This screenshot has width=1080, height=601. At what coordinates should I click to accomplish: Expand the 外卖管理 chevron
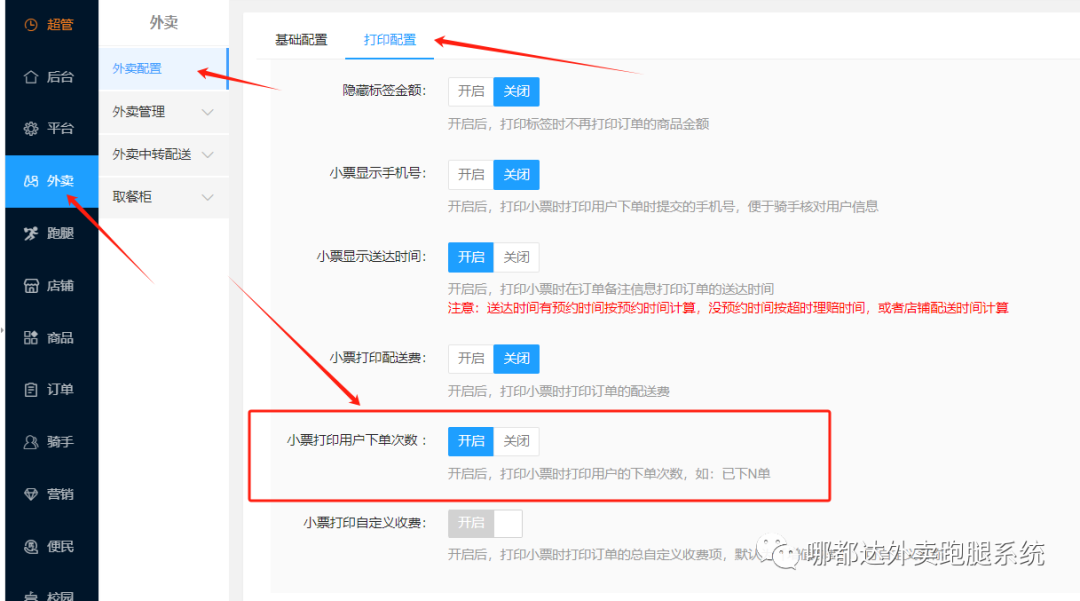pyautogui.click(x=207, y=112)
